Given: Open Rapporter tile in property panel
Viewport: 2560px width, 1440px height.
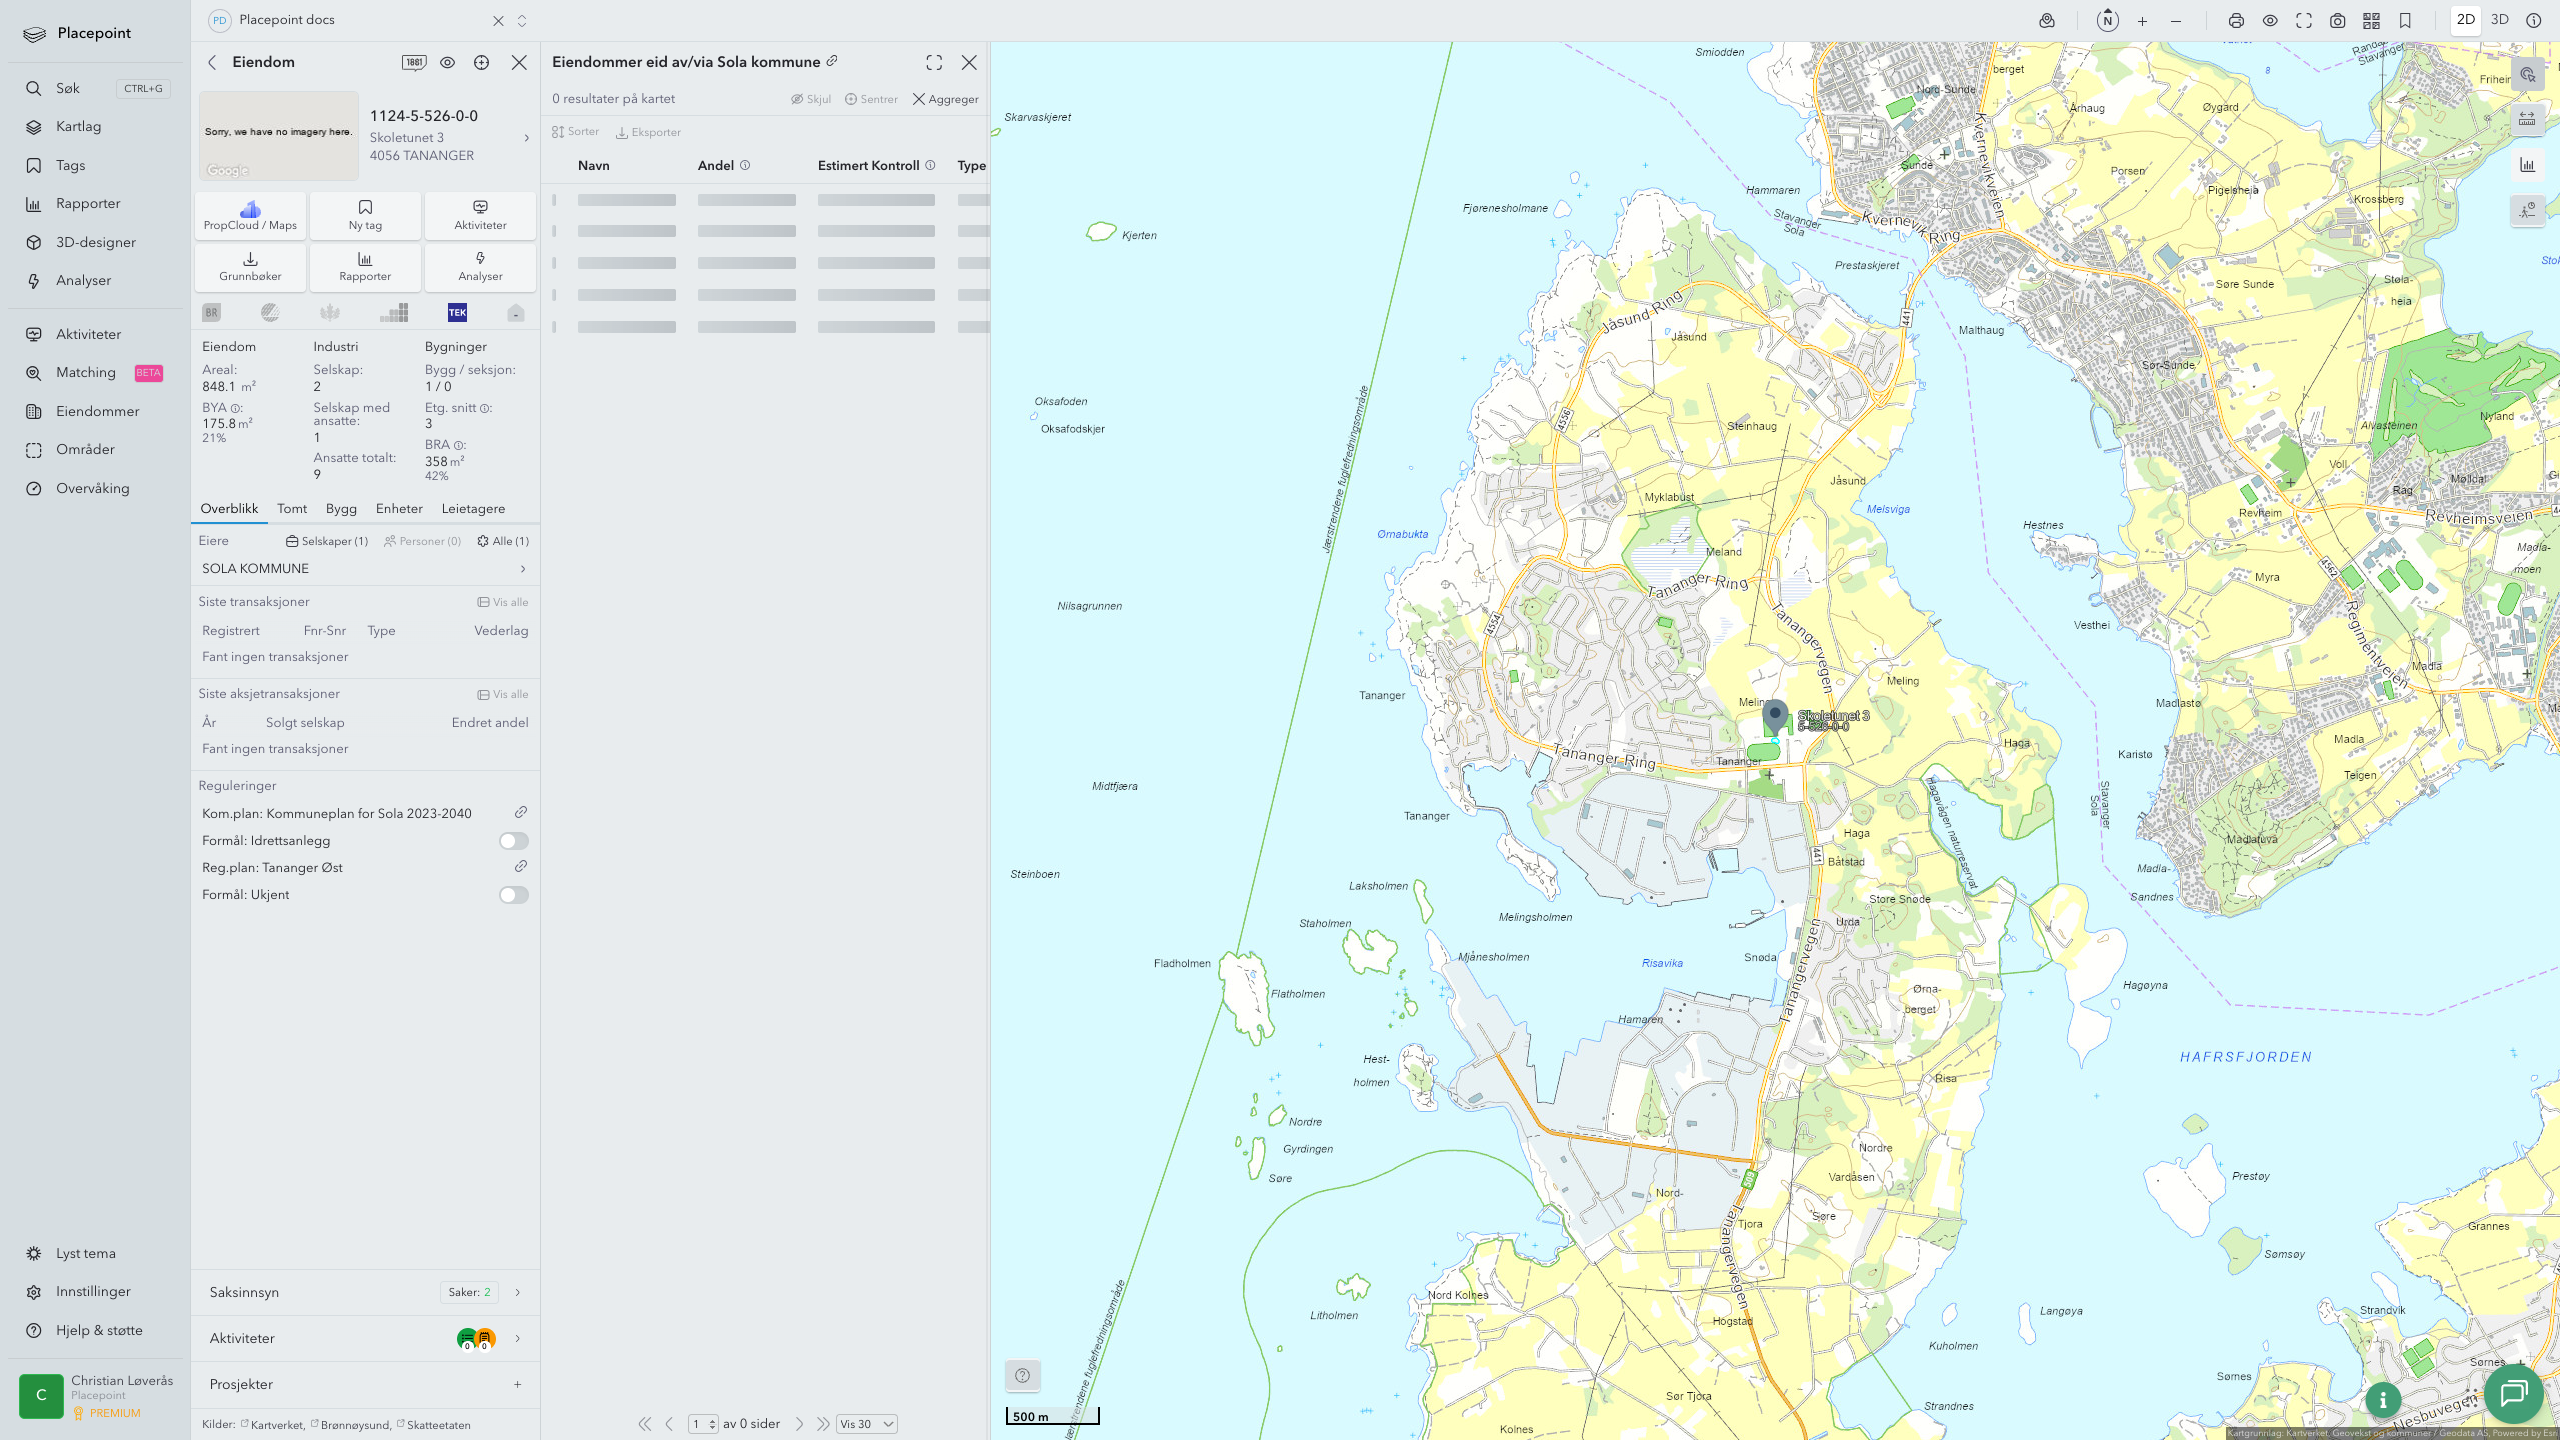Looking at the screenshot, I should [x=365, y=267].
